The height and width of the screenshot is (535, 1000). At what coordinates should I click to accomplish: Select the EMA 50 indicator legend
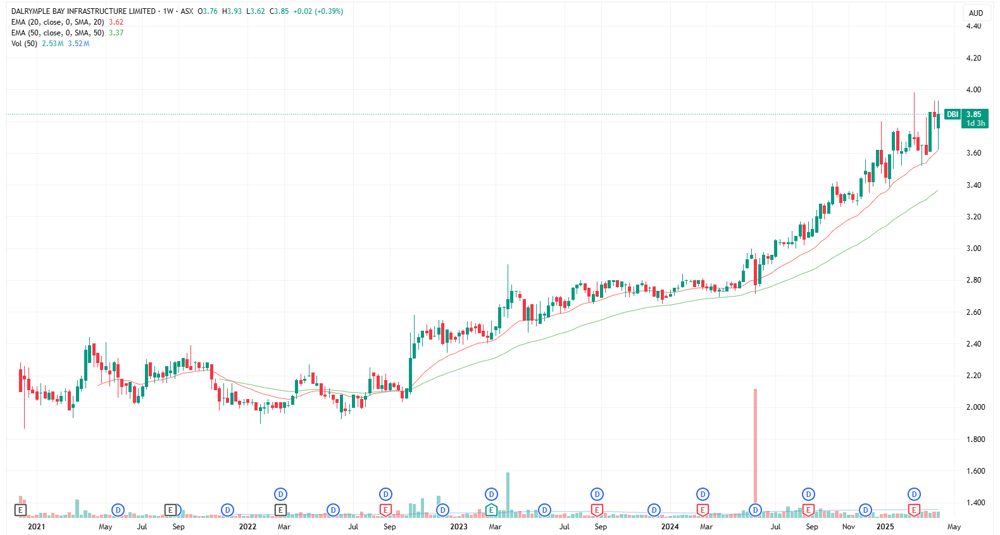point(68,33)
